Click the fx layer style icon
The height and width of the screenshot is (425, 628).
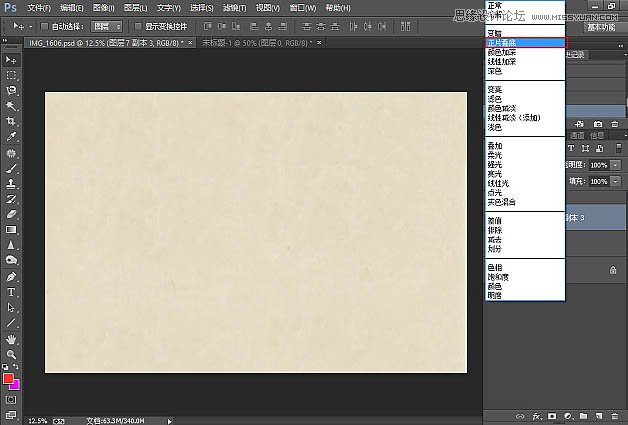(536, 414)
